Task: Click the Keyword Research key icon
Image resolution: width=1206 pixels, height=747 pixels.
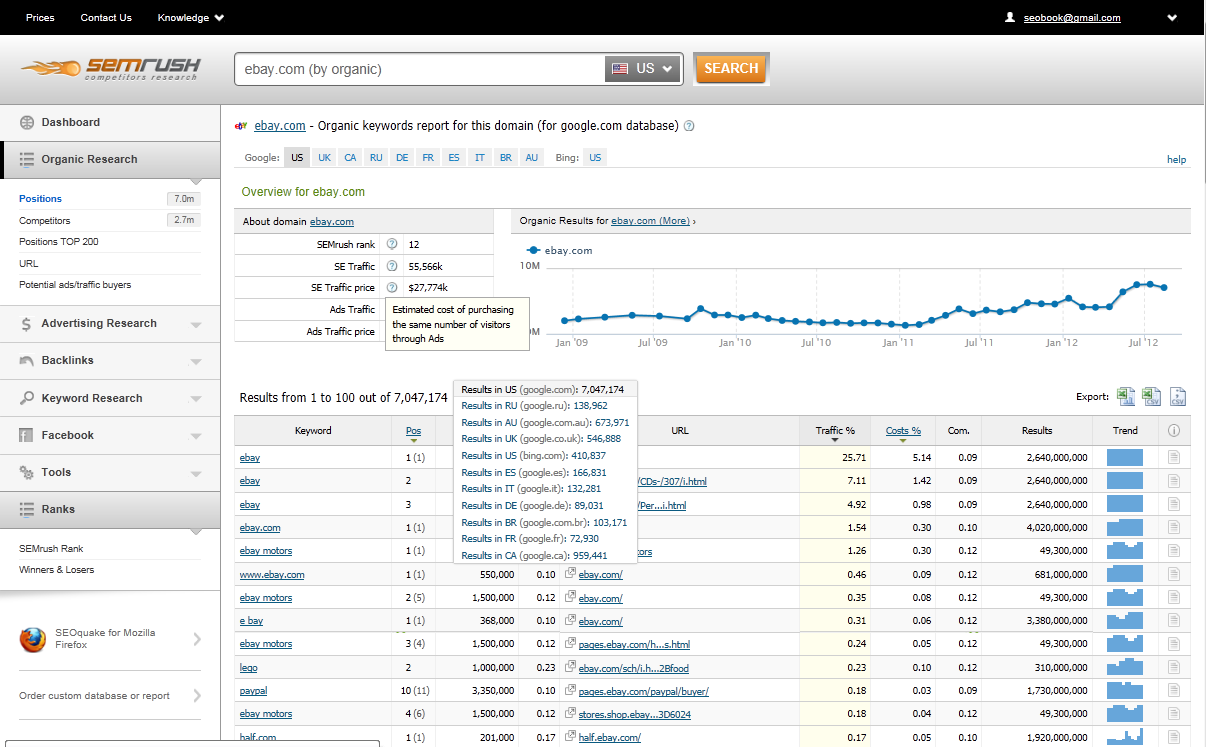Action: (26, 398)
